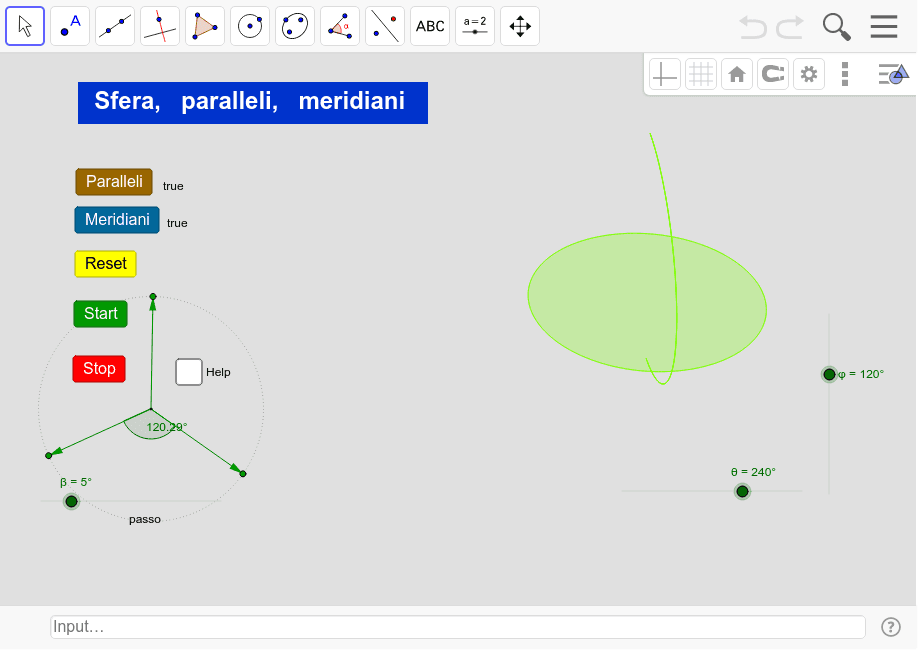918x650 pixels.
Task: Toggle grid display in style bar
Action: 701,74
